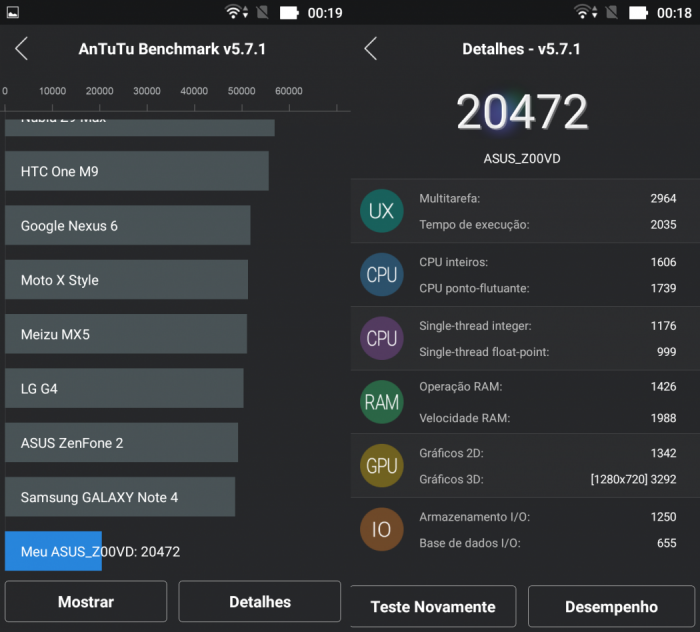
Task: Select the blue Meu ASUS_Z00VD bar
Action: tap(54, 551)
